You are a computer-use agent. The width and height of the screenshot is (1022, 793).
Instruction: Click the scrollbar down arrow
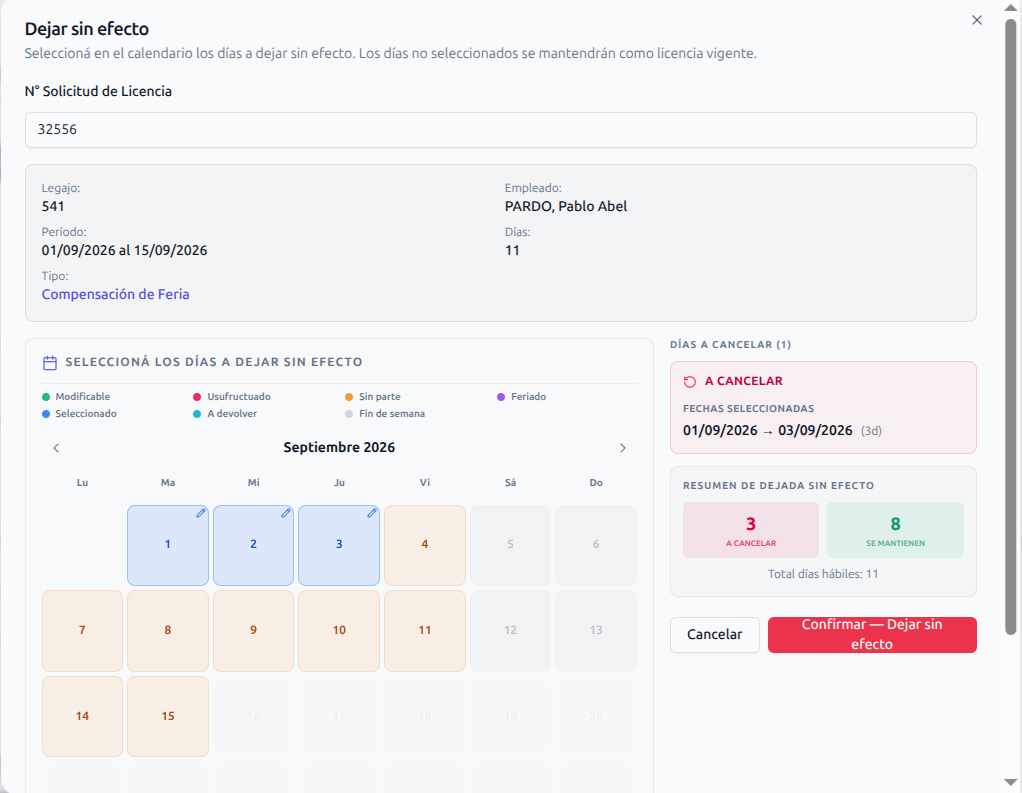(x=1010, y=782)
